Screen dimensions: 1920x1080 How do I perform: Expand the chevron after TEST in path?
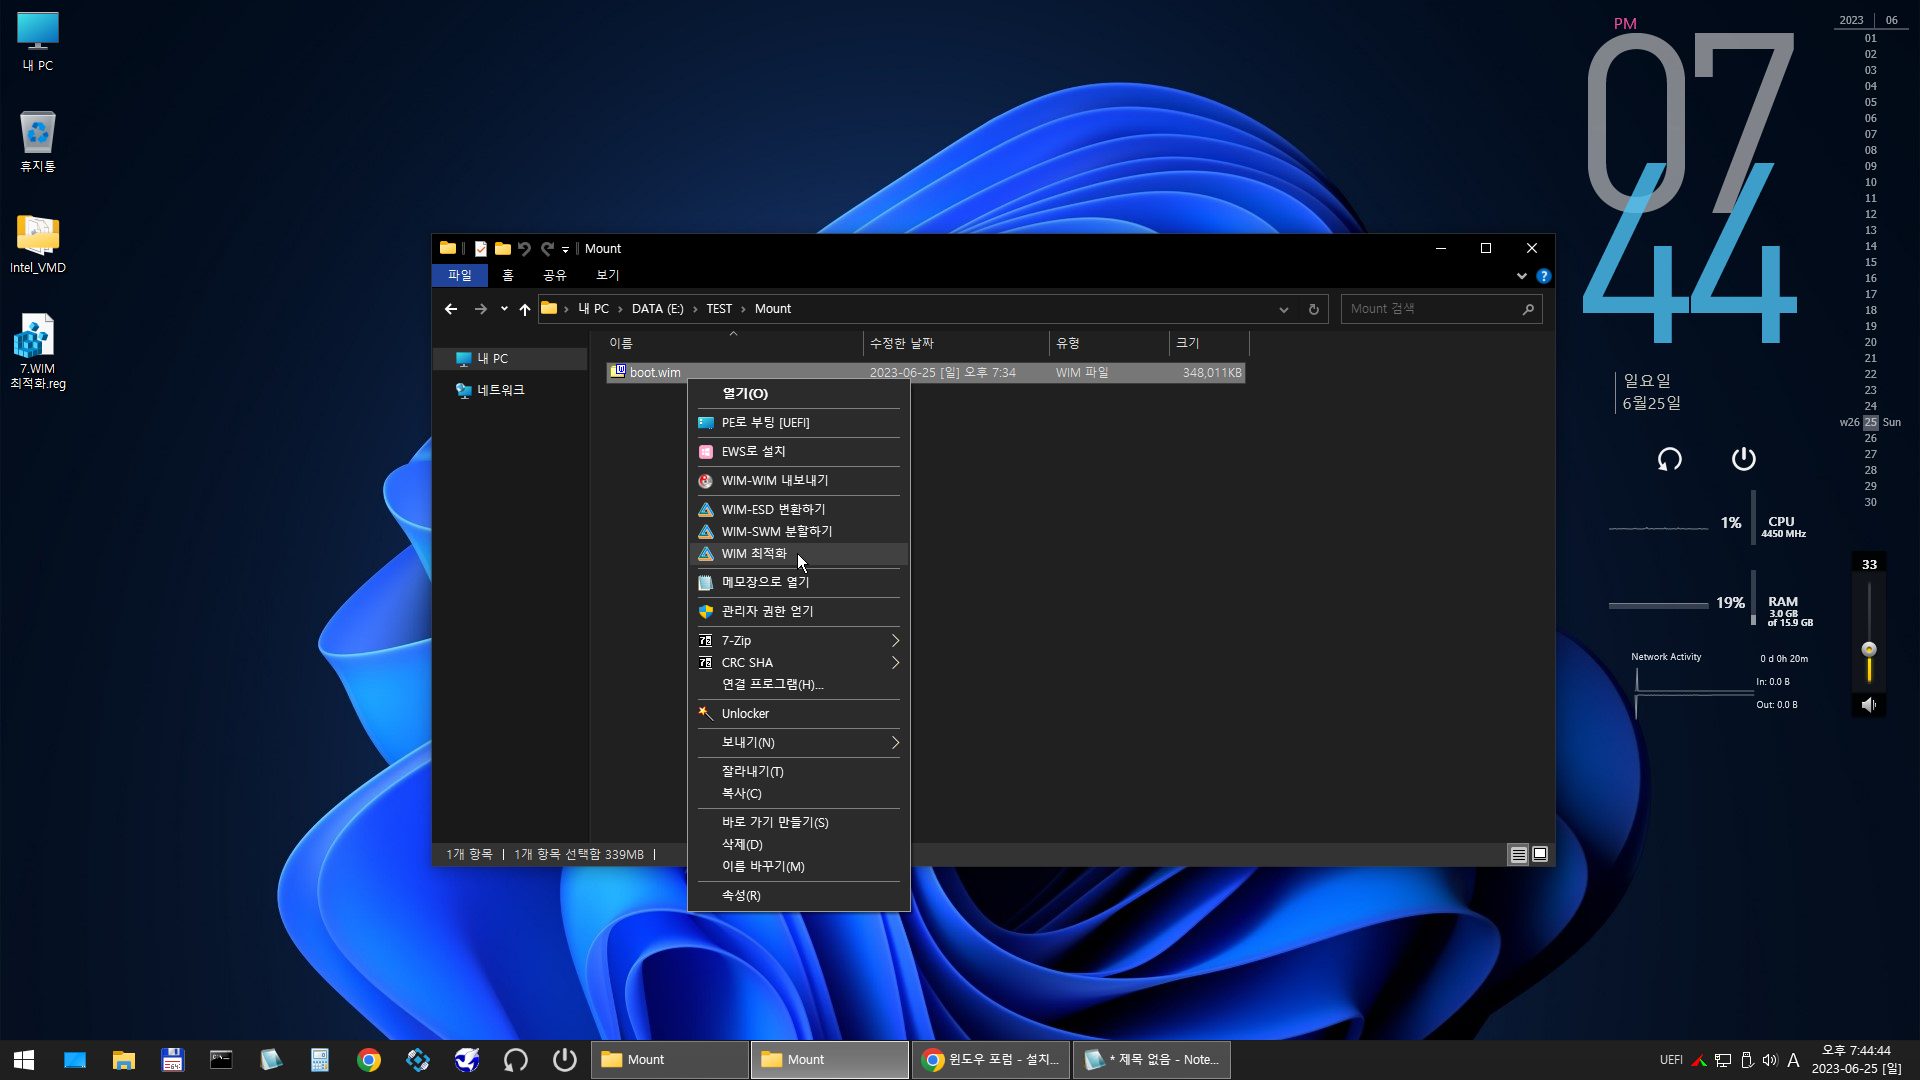pyautogui.click(x=744, y=309)
